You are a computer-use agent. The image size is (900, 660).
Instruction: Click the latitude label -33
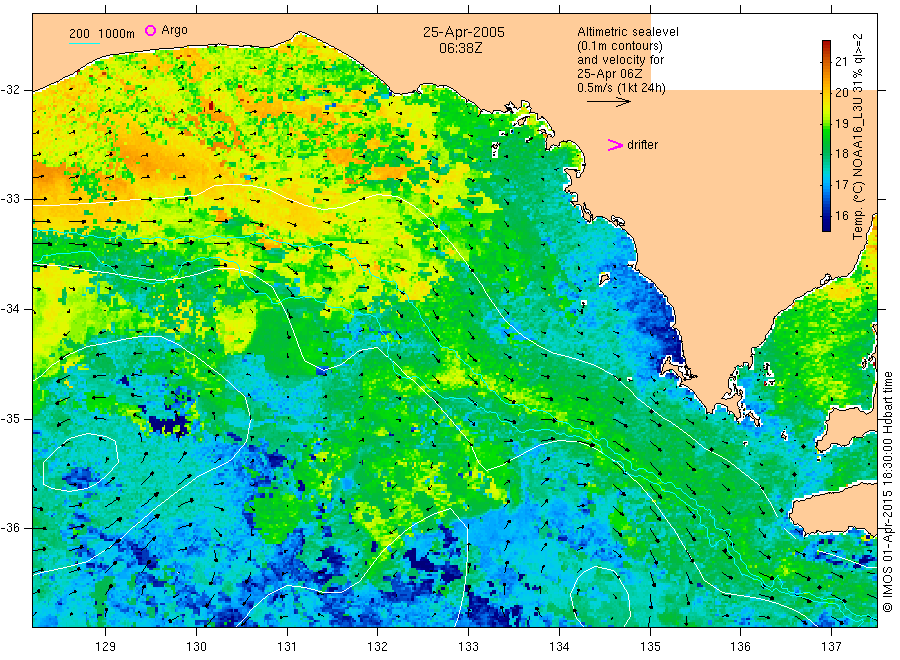[10, 199]
